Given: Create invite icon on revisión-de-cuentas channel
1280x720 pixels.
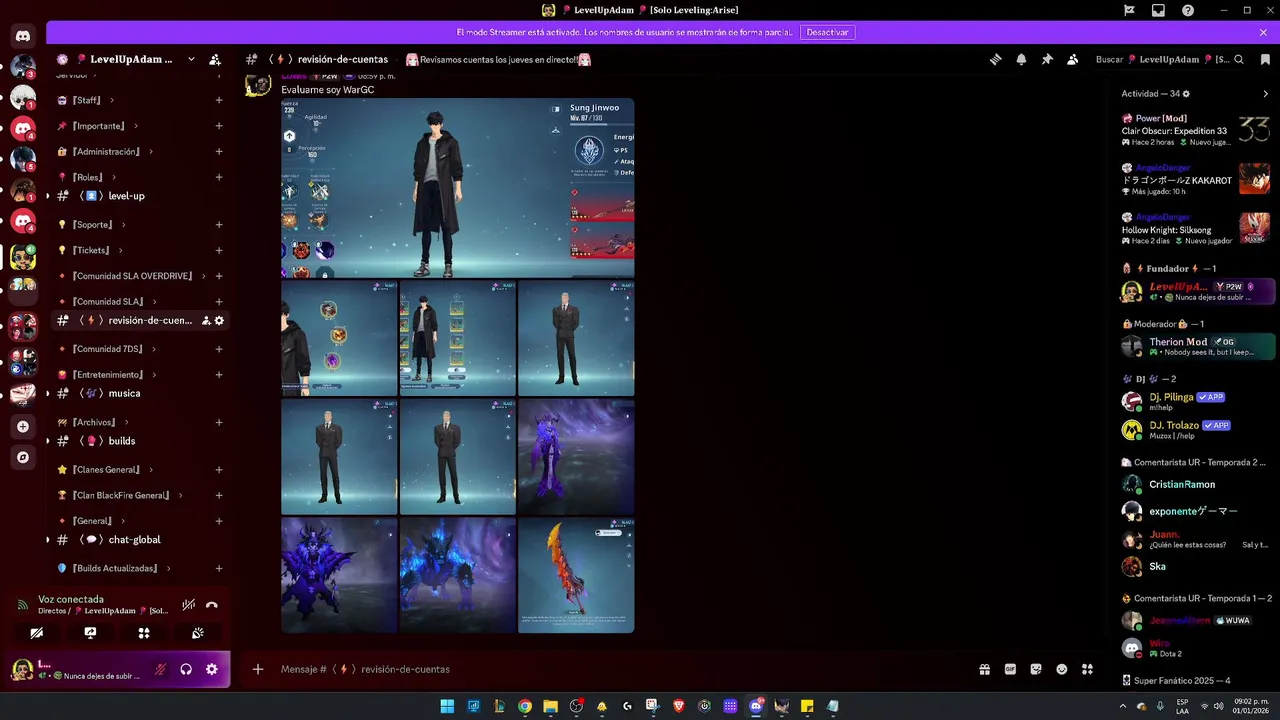Looking at the screenshot, I should [205, 320].
